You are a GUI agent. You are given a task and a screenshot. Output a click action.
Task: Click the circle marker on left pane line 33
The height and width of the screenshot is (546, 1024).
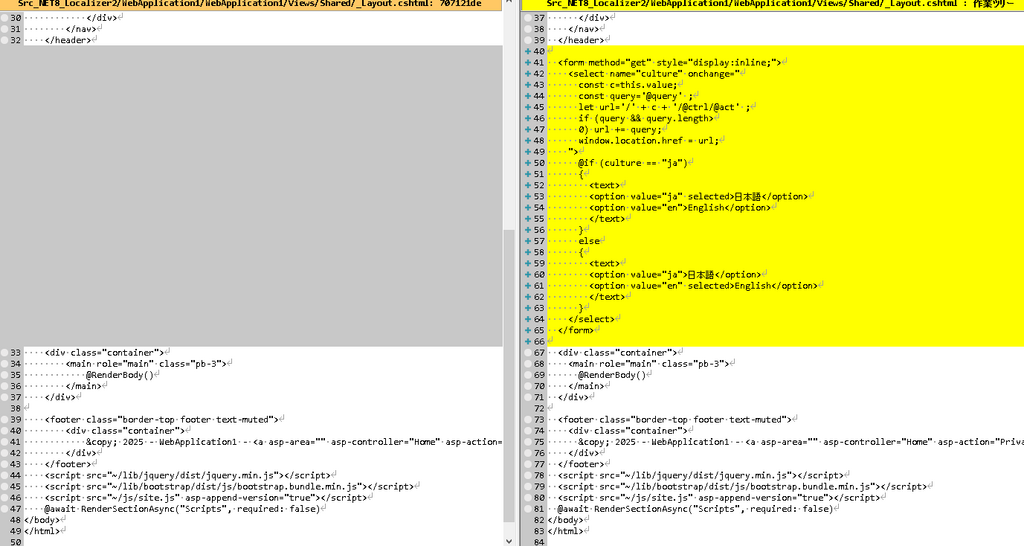point(5,353)
